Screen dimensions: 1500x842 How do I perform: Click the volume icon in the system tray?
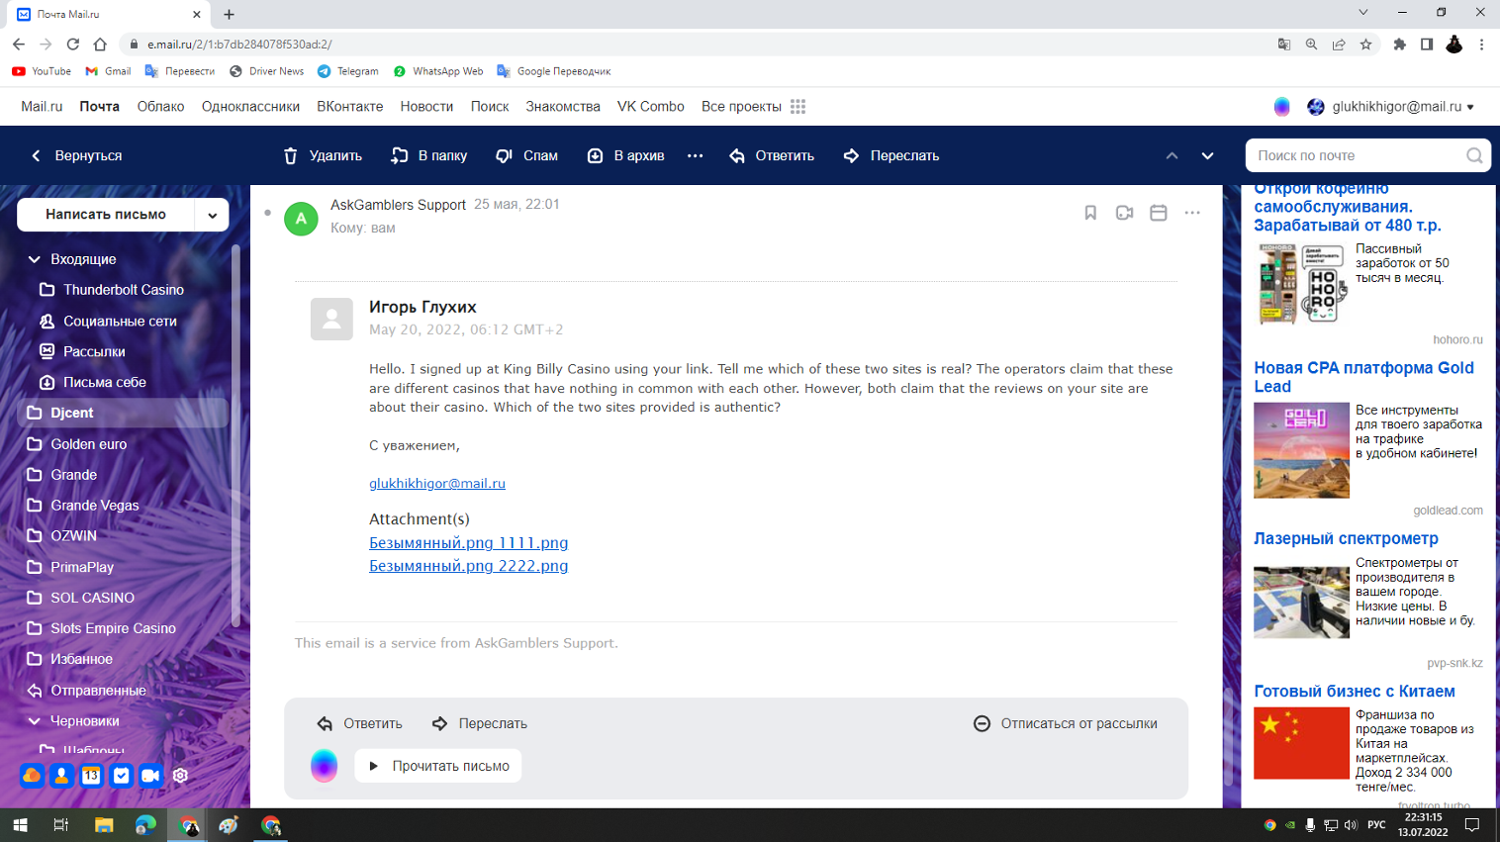pyautogui.click(x=1351, y=825)
